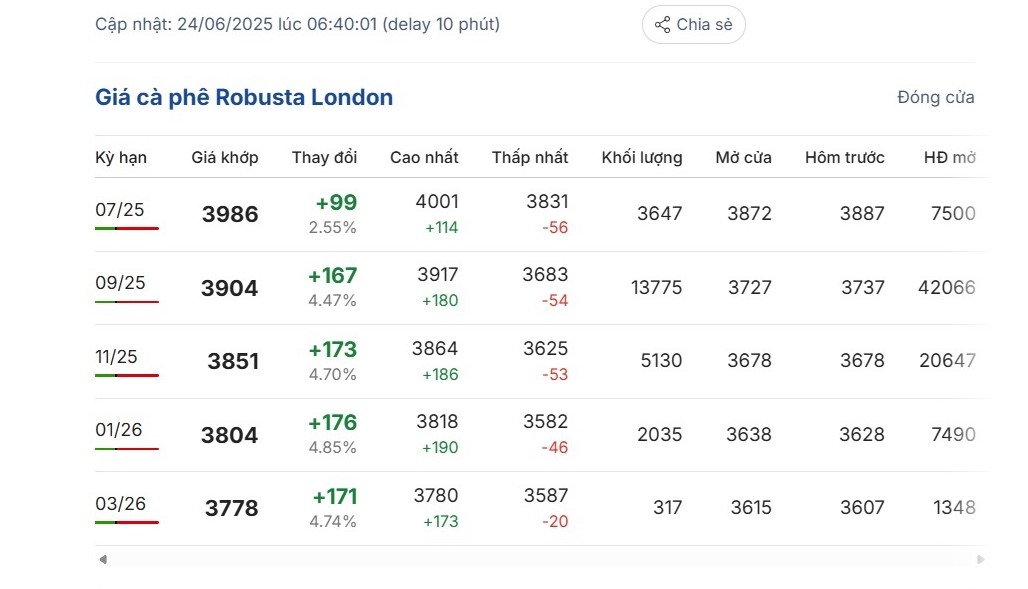Click the Cao nhất column header
The width and height of the screenshot is (1028, 589).
click(x=424, y=157)
